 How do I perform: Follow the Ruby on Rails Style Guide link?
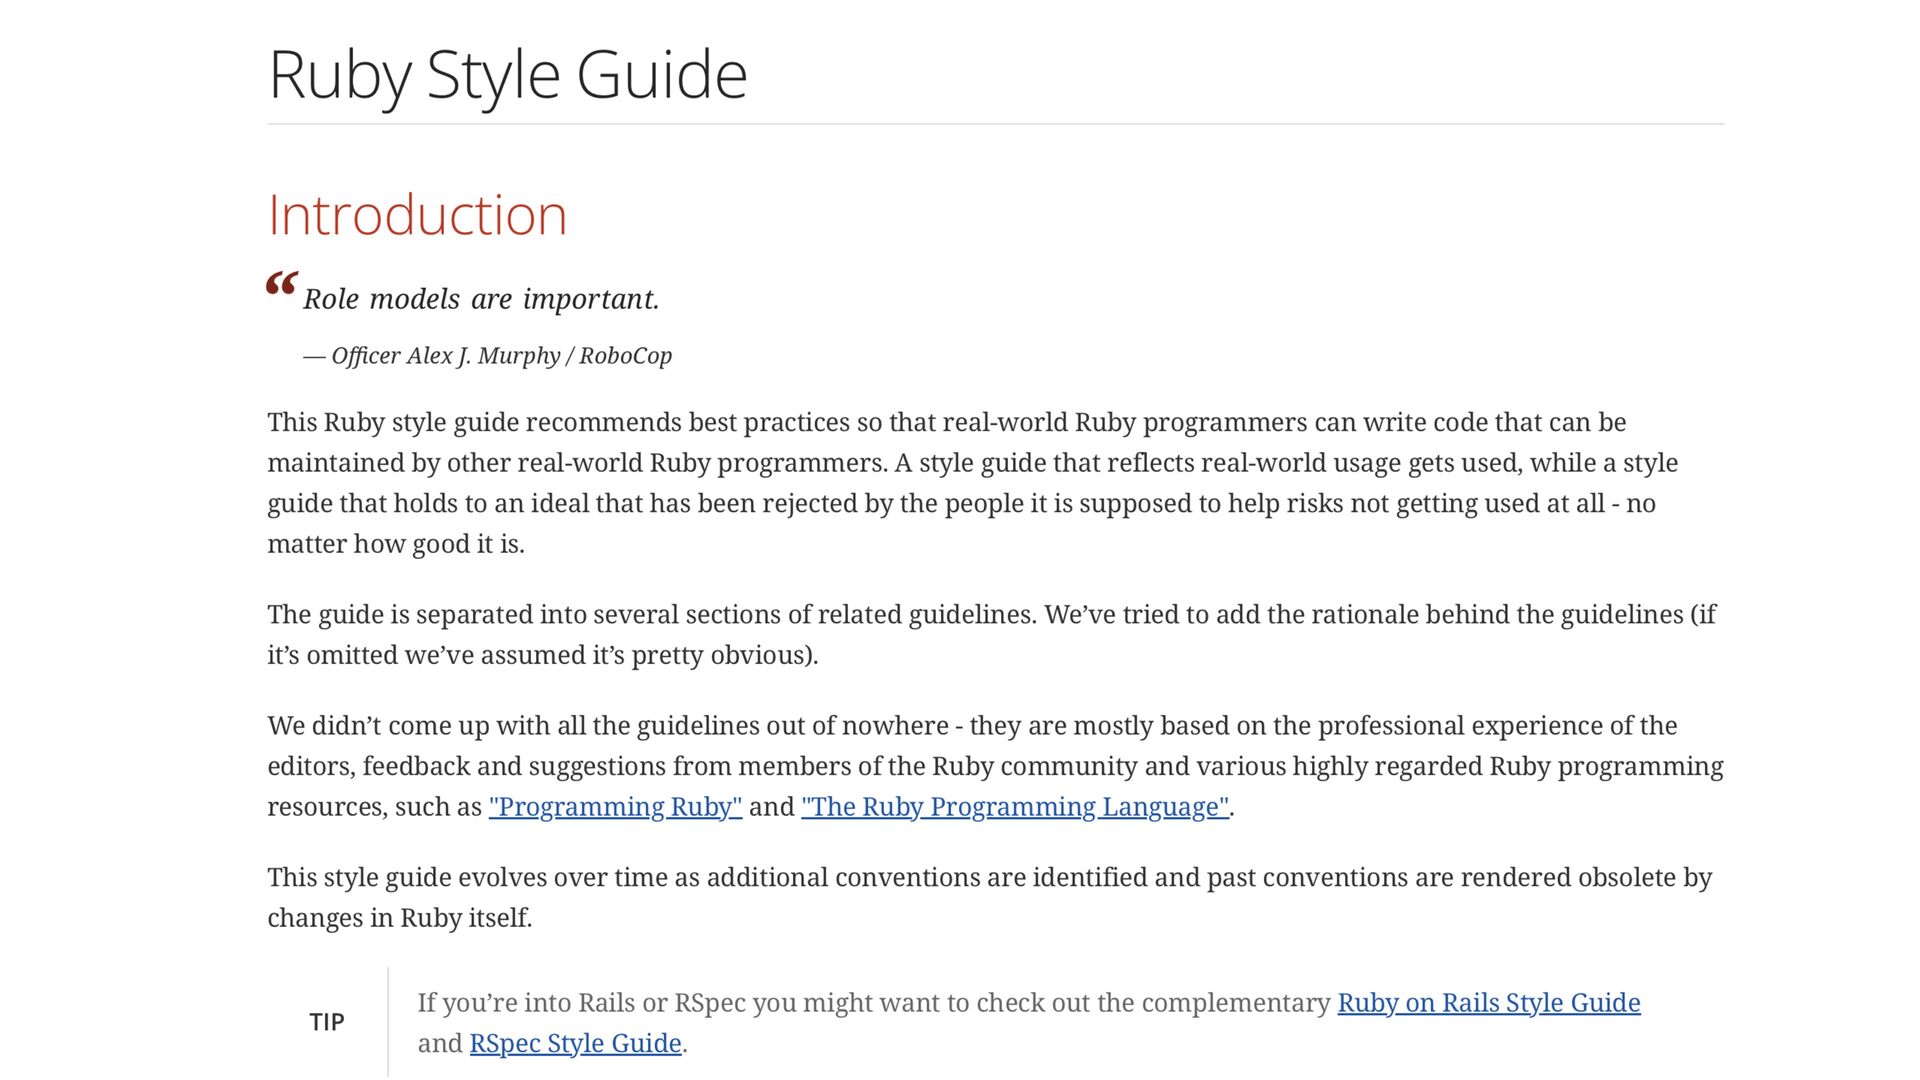(x=1488, y=1003)
